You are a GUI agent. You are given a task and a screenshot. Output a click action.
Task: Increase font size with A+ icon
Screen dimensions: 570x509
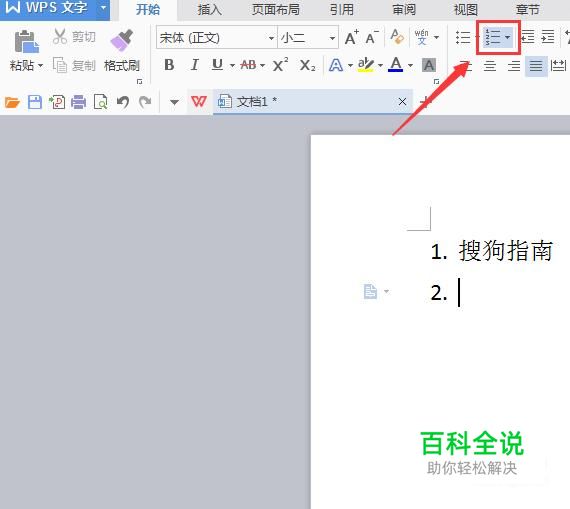[x=352, y=37]
